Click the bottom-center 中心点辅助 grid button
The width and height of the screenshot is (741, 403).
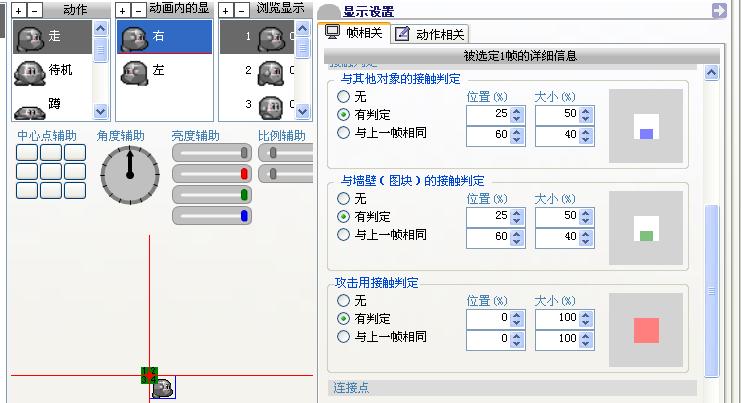click(x=51, y=190)
